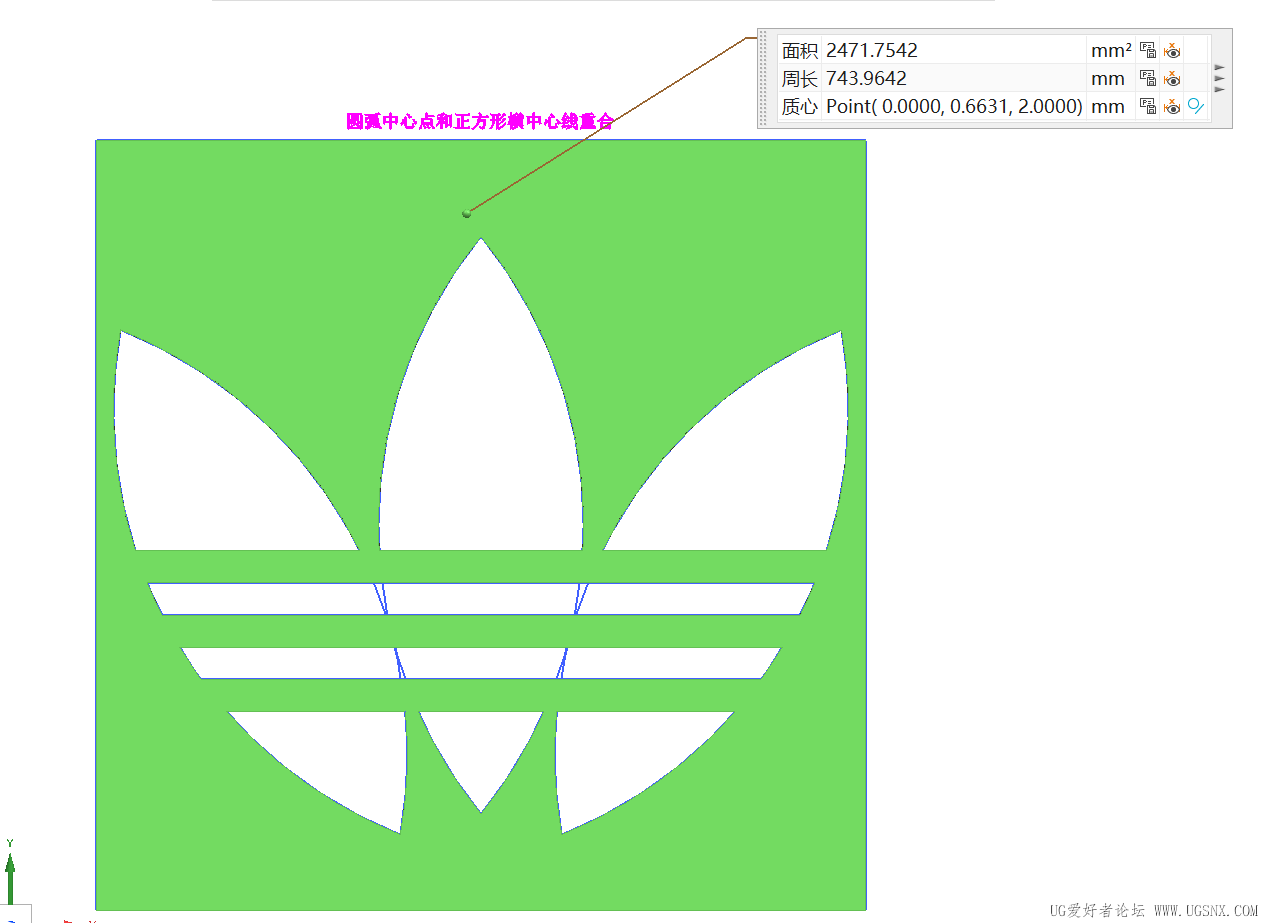
Task: Click the save icon in the 质心 row
Action: pos(1148,106)
